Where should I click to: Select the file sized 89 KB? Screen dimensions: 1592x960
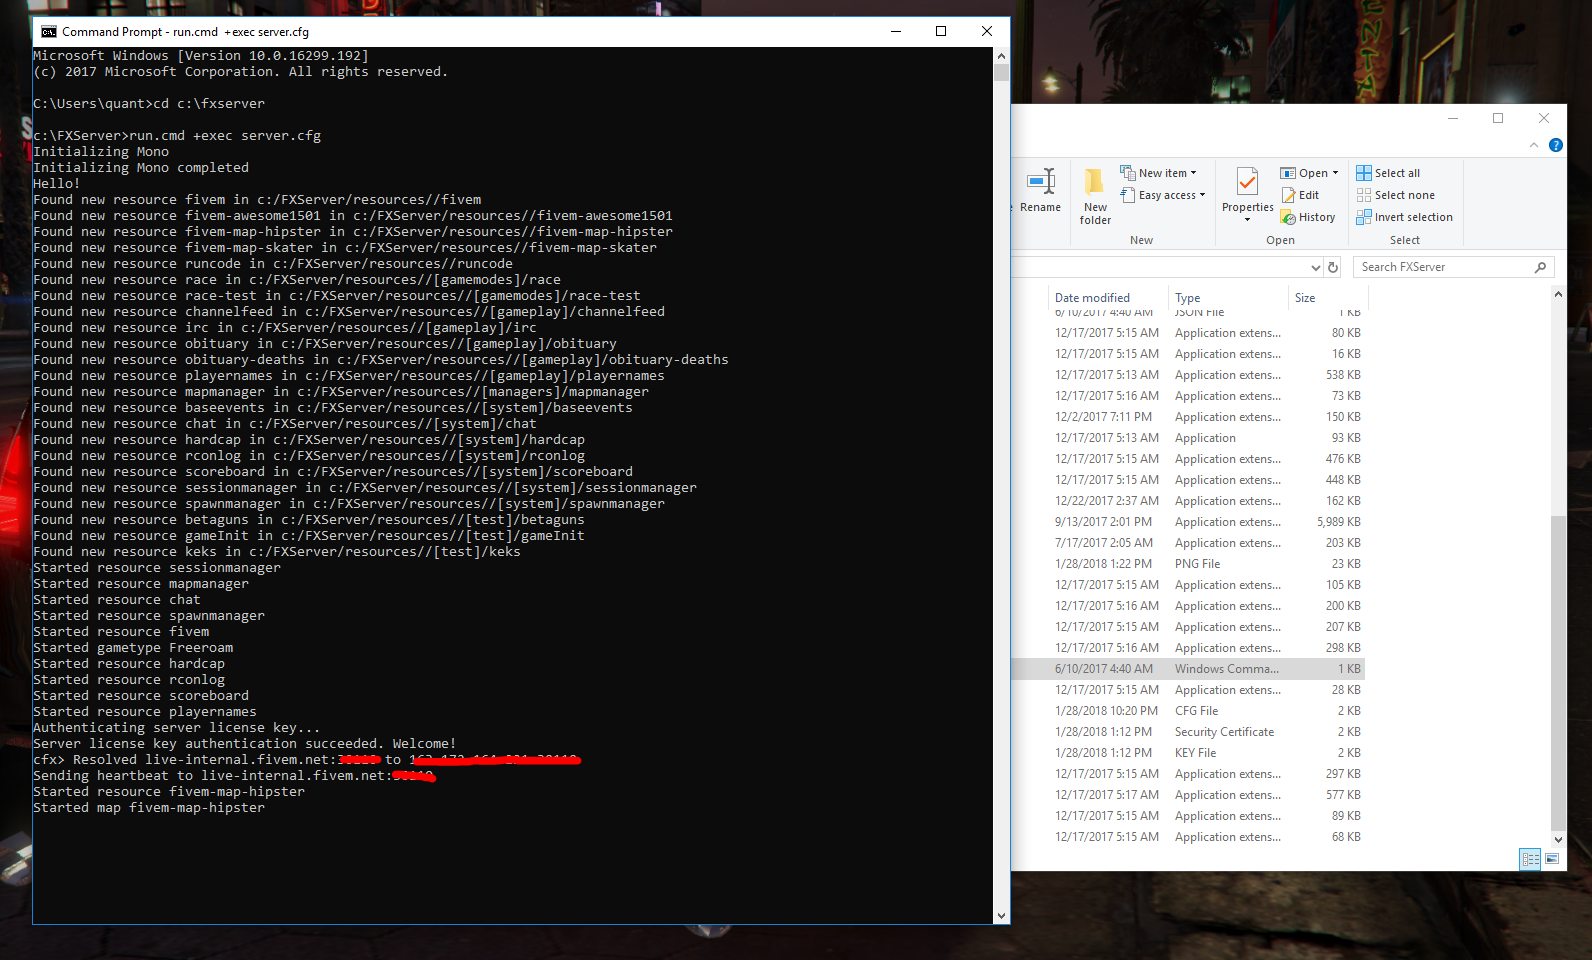point(1189,816)
